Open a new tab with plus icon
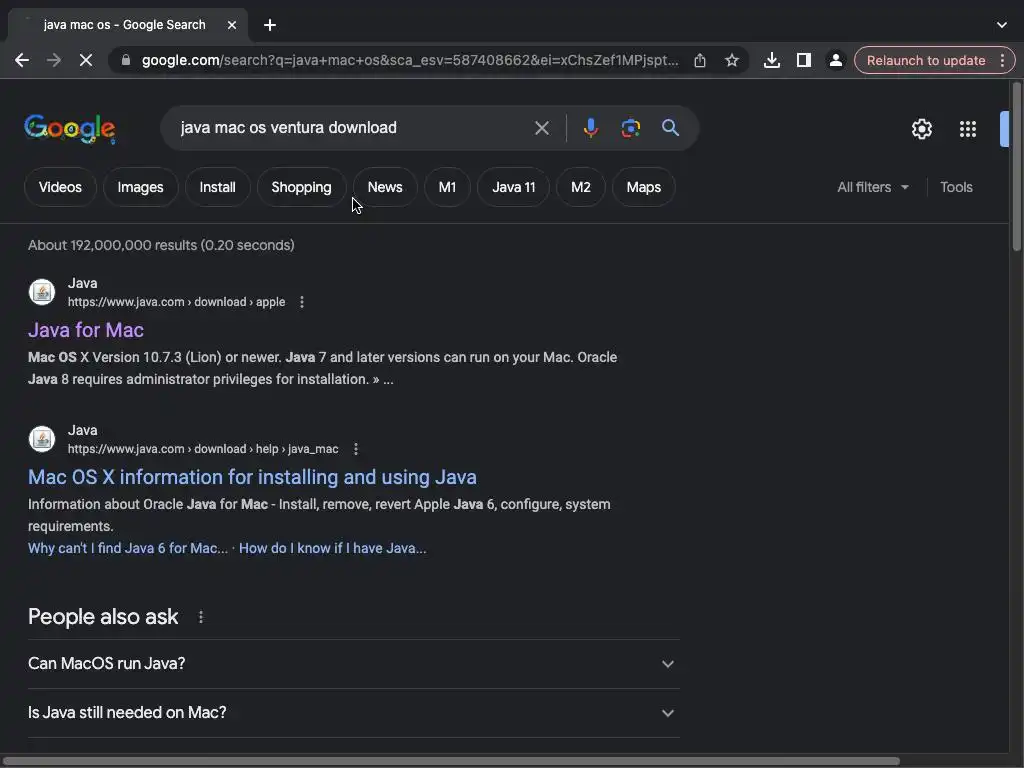The height and width of the screenshot is (768, 1024). click(x=270, y=25)
